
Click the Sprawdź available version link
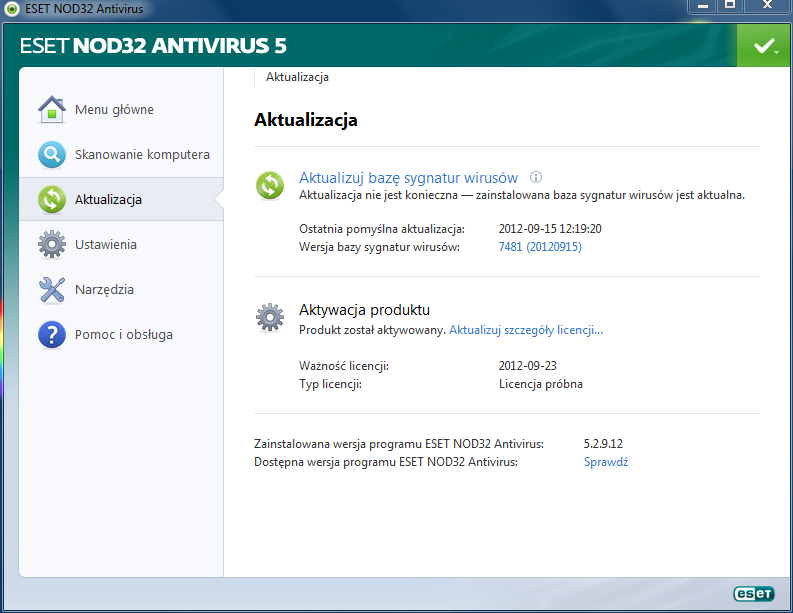606,462
